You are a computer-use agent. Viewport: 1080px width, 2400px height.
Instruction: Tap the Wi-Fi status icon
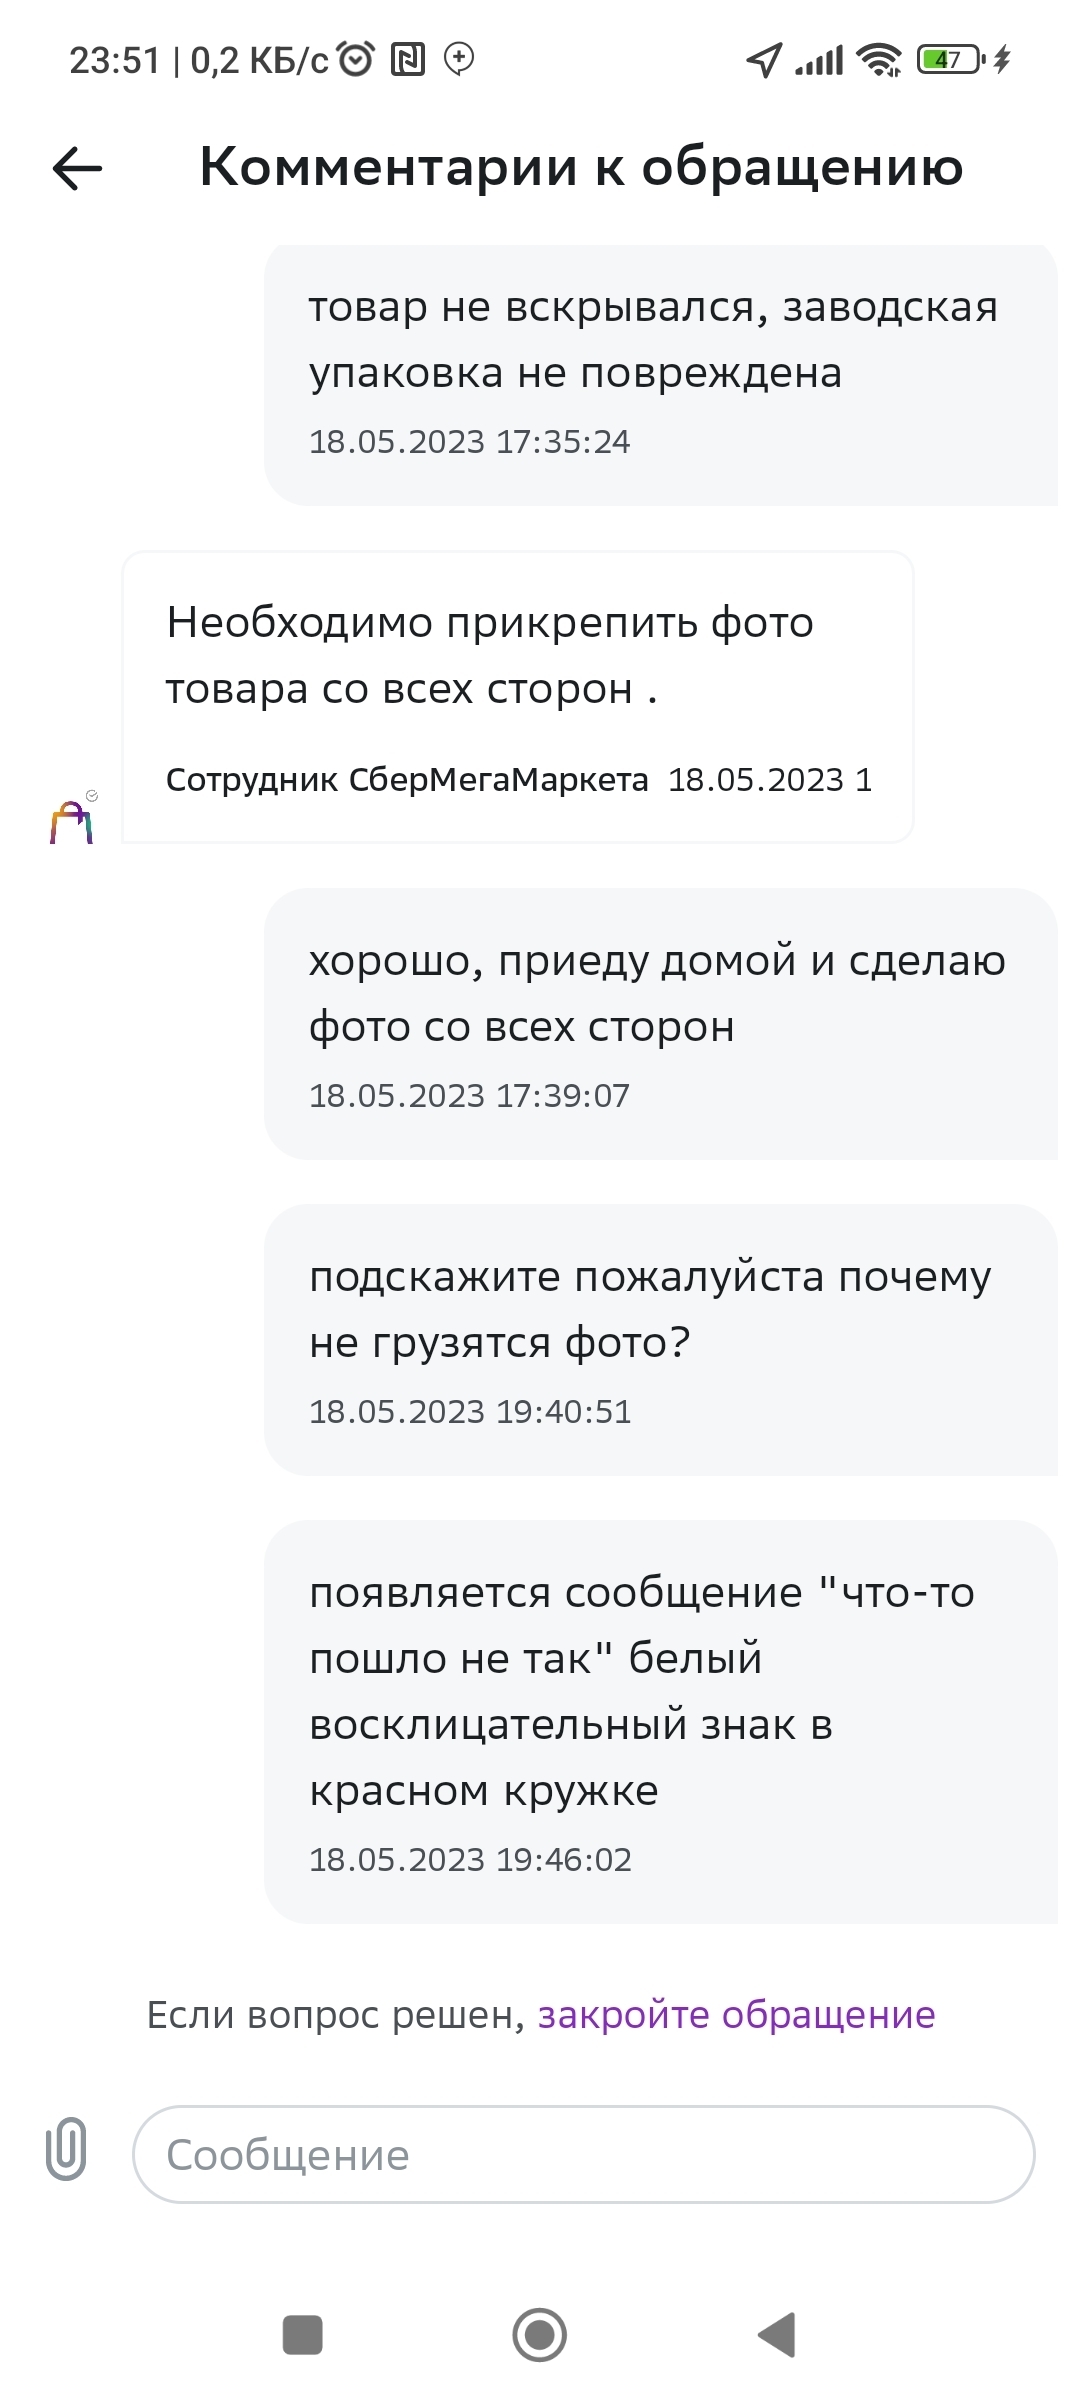[880, 60]
